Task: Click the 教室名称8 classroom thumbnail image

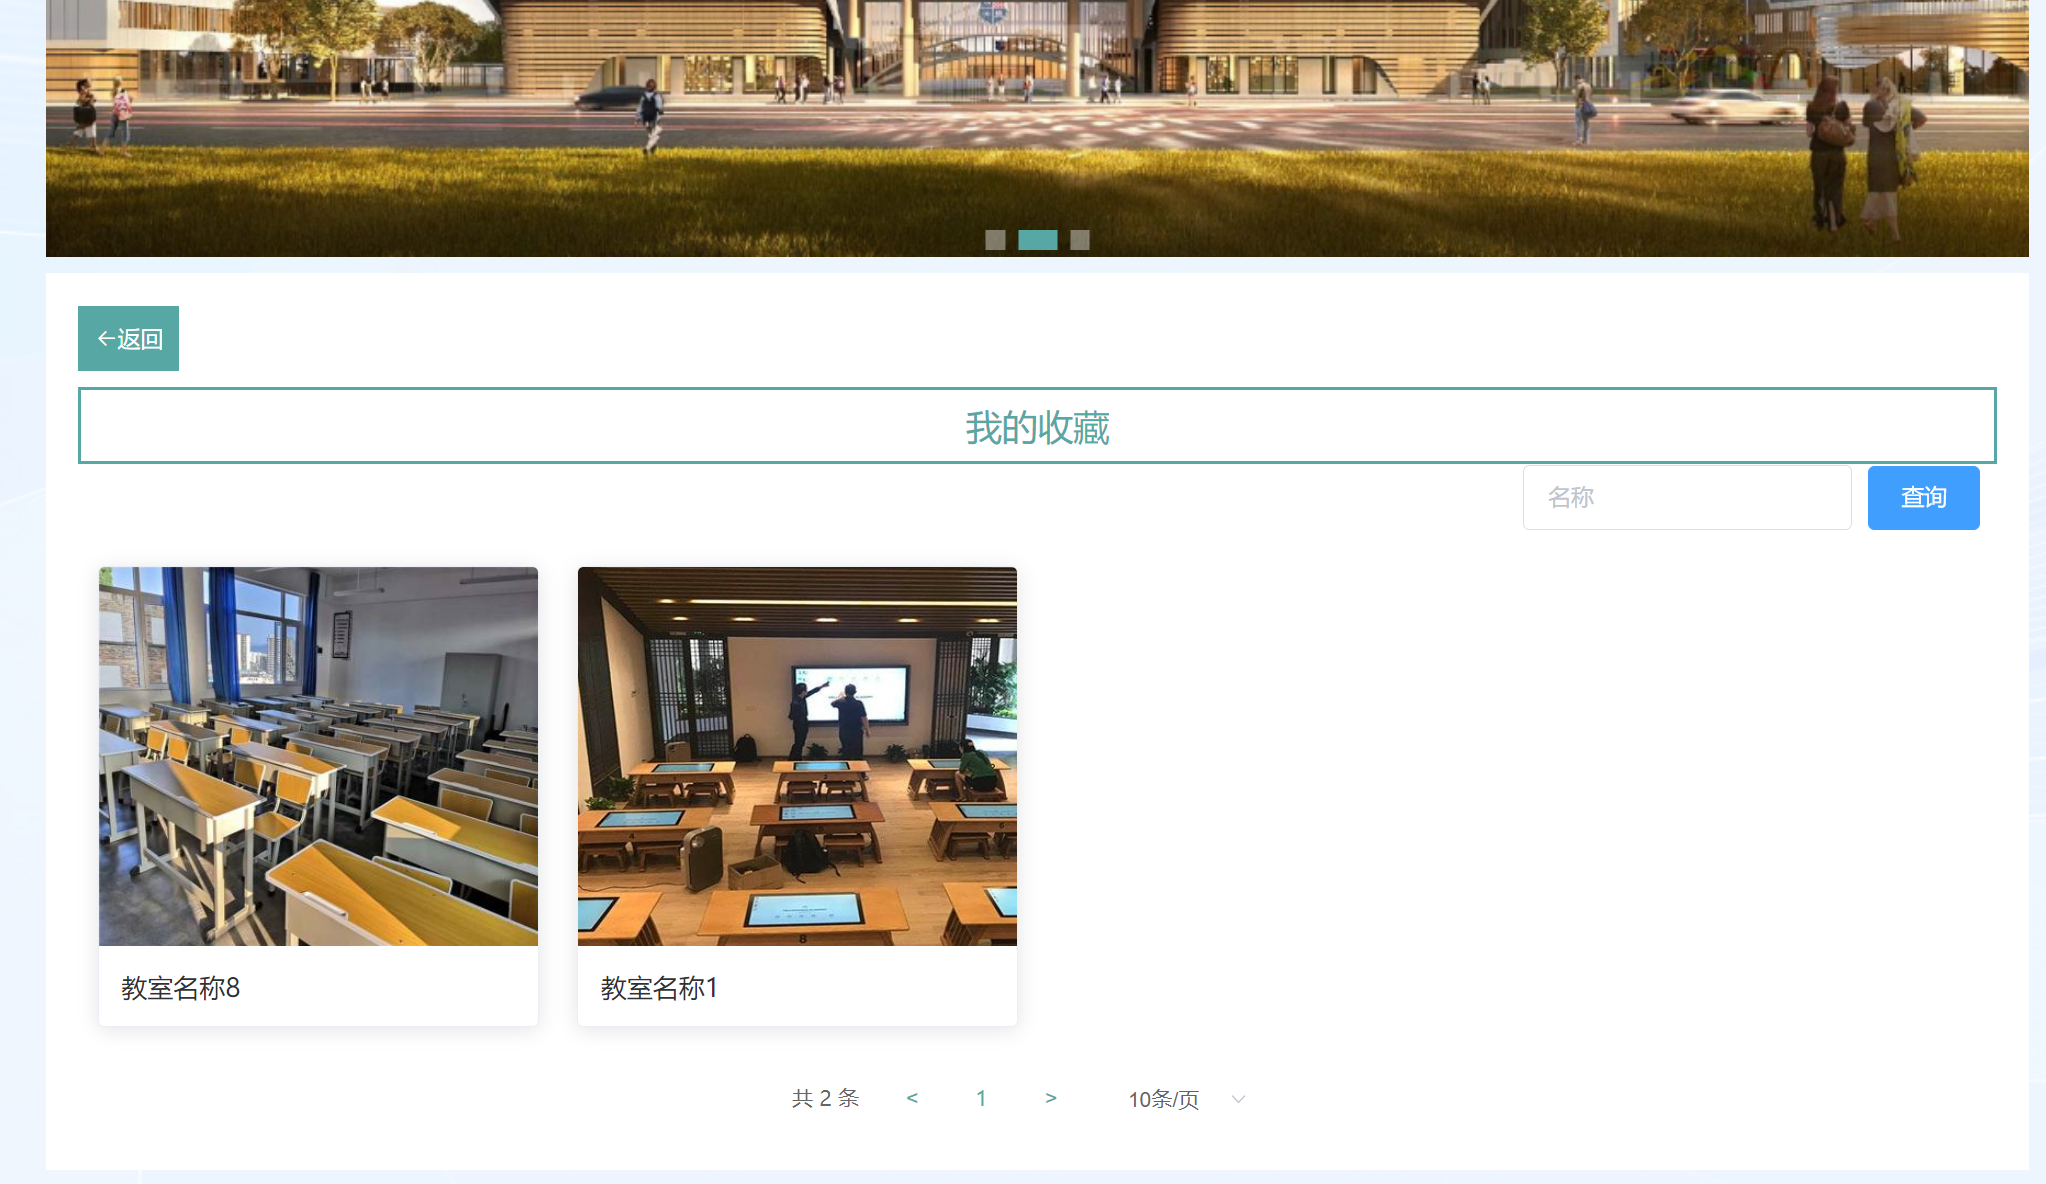Action: 317,756
